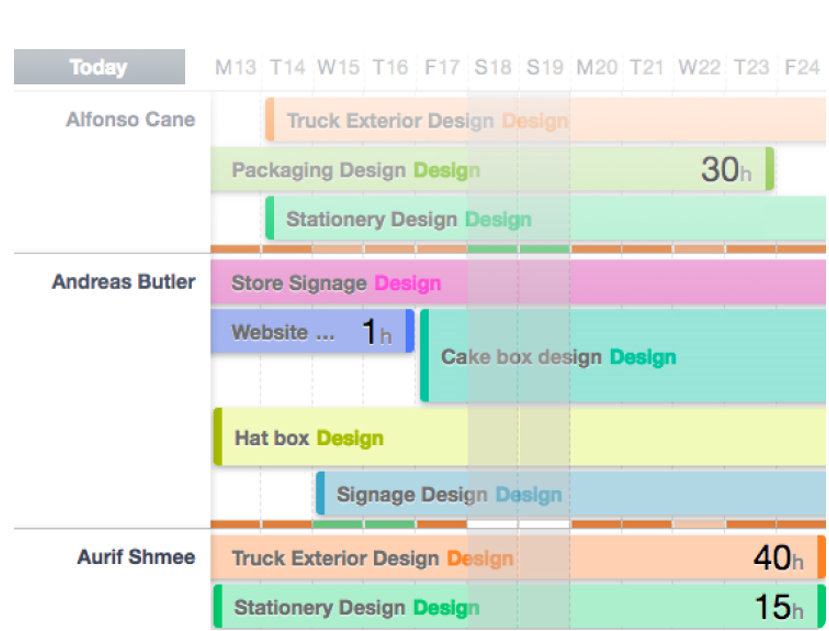Click the Andreas Butler resource name

pos(124,282)
